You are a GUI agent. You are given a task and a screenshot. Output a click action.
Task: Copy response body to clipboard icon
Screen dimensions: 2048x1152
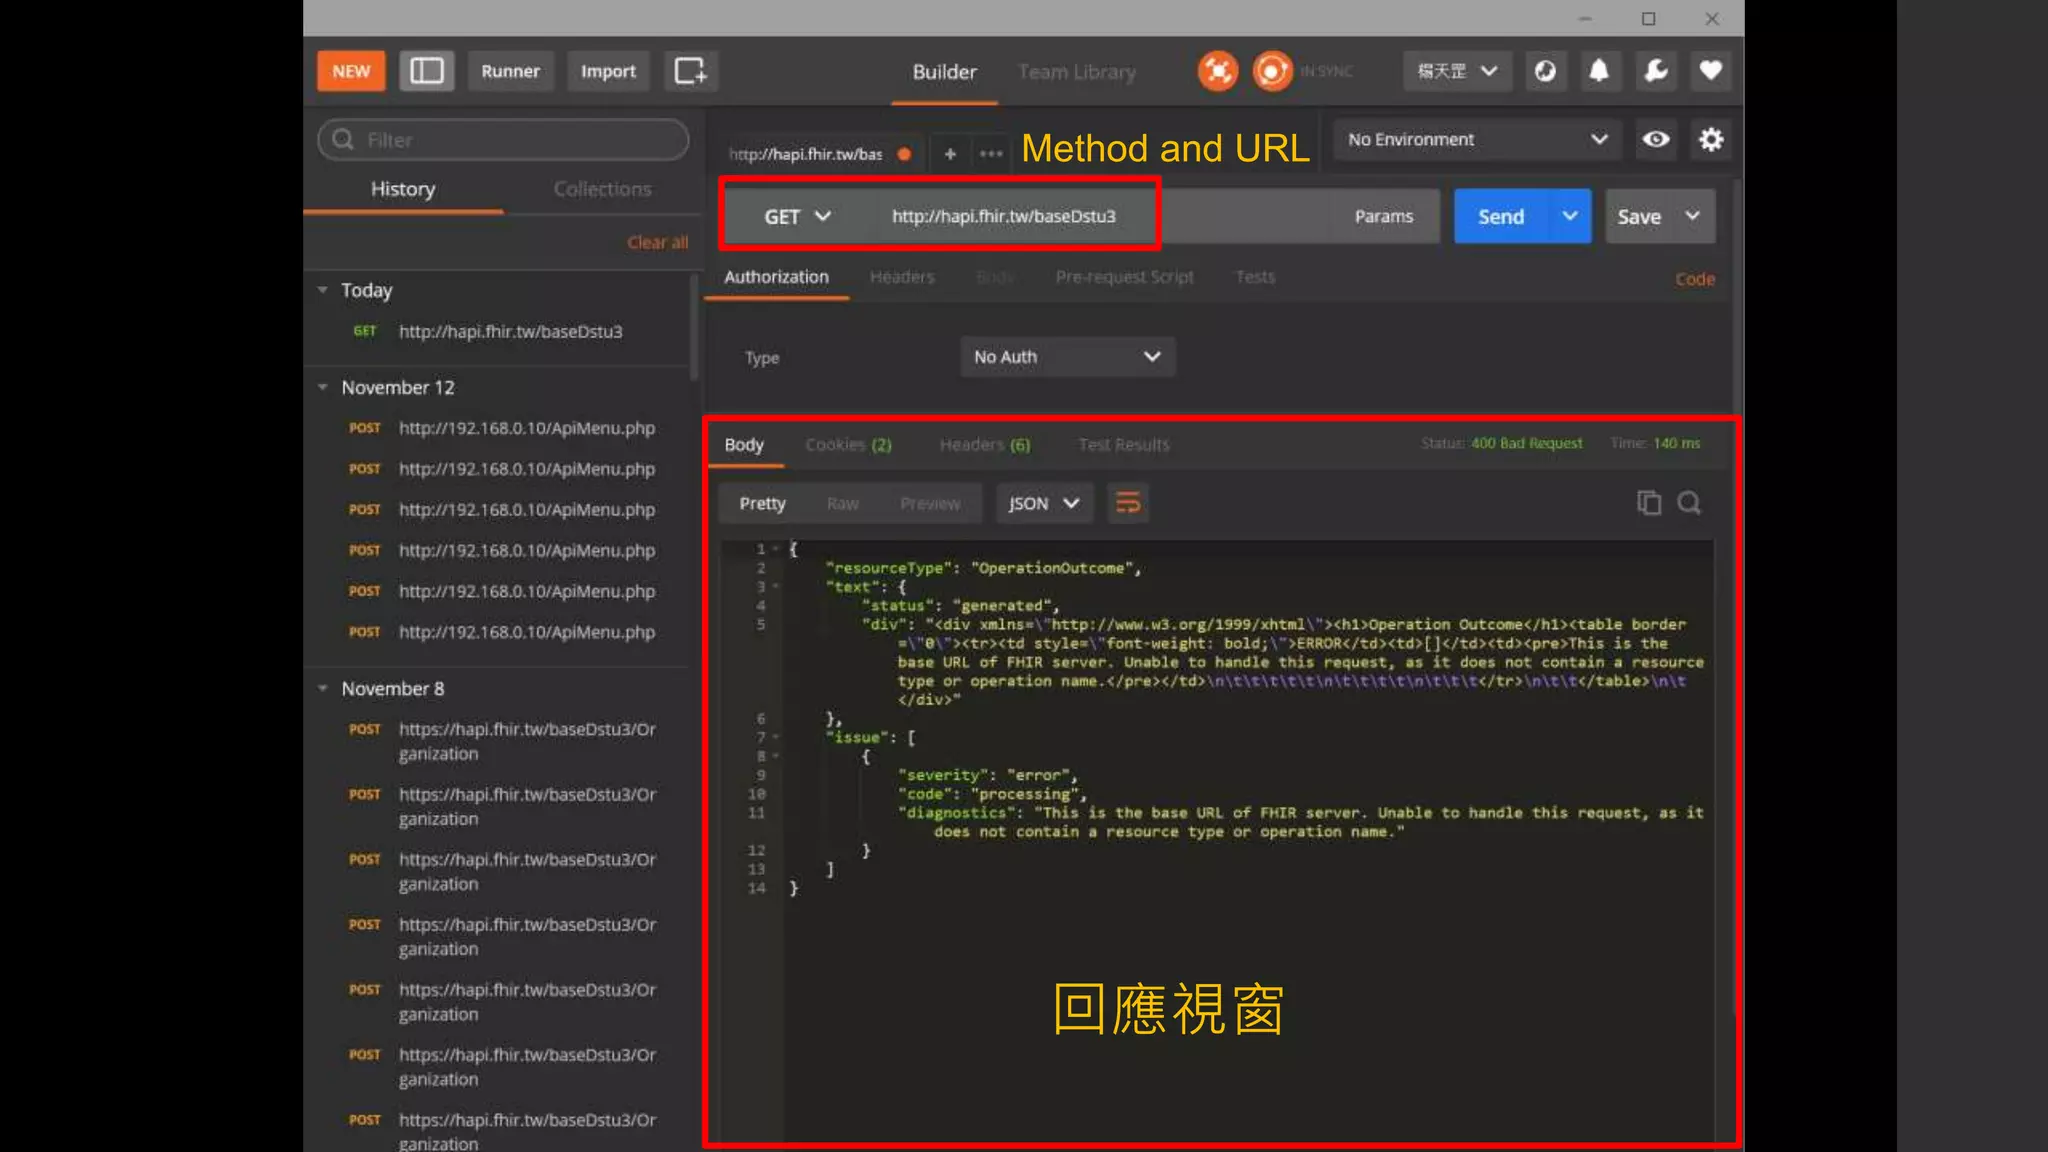[x=1648, y=503]
